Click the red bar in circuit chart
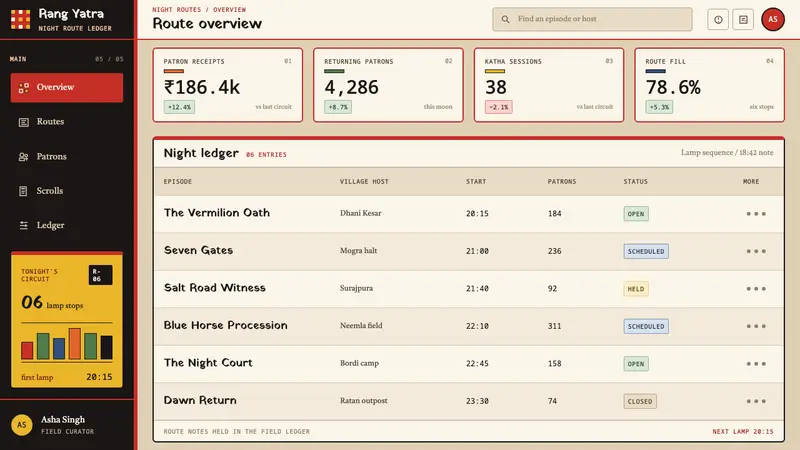Image resolution: width=800 pixels, height=450 pixels. [27, 351]
